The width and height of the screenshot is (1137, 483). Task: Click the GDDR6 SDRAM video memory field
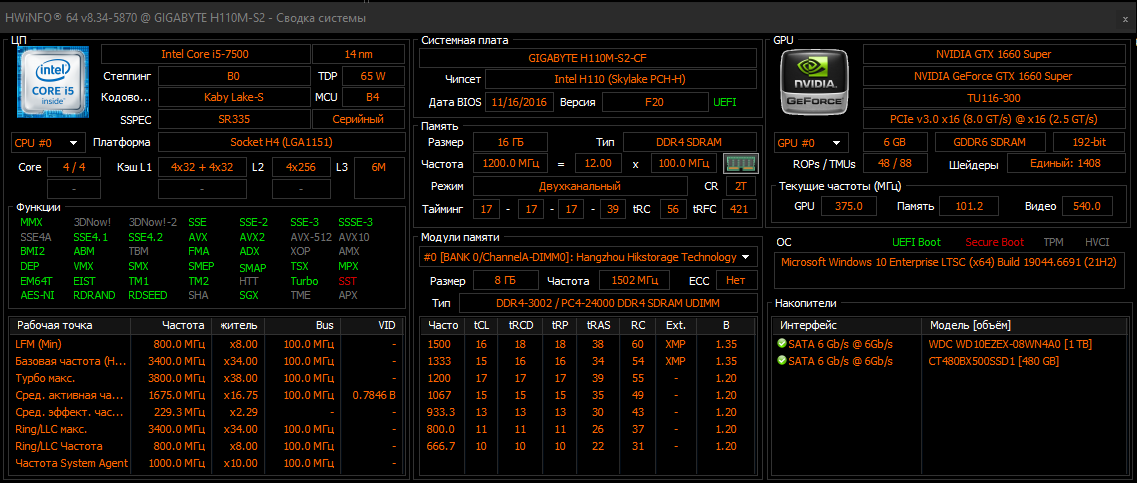(x=990, y=142)
